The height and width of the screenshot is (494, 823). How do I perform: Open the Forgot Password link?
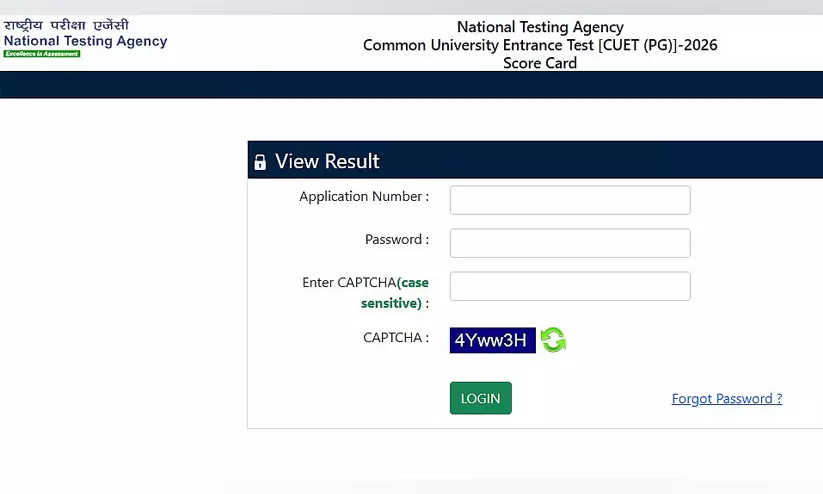pyautogui.click(x=727, y=398)
